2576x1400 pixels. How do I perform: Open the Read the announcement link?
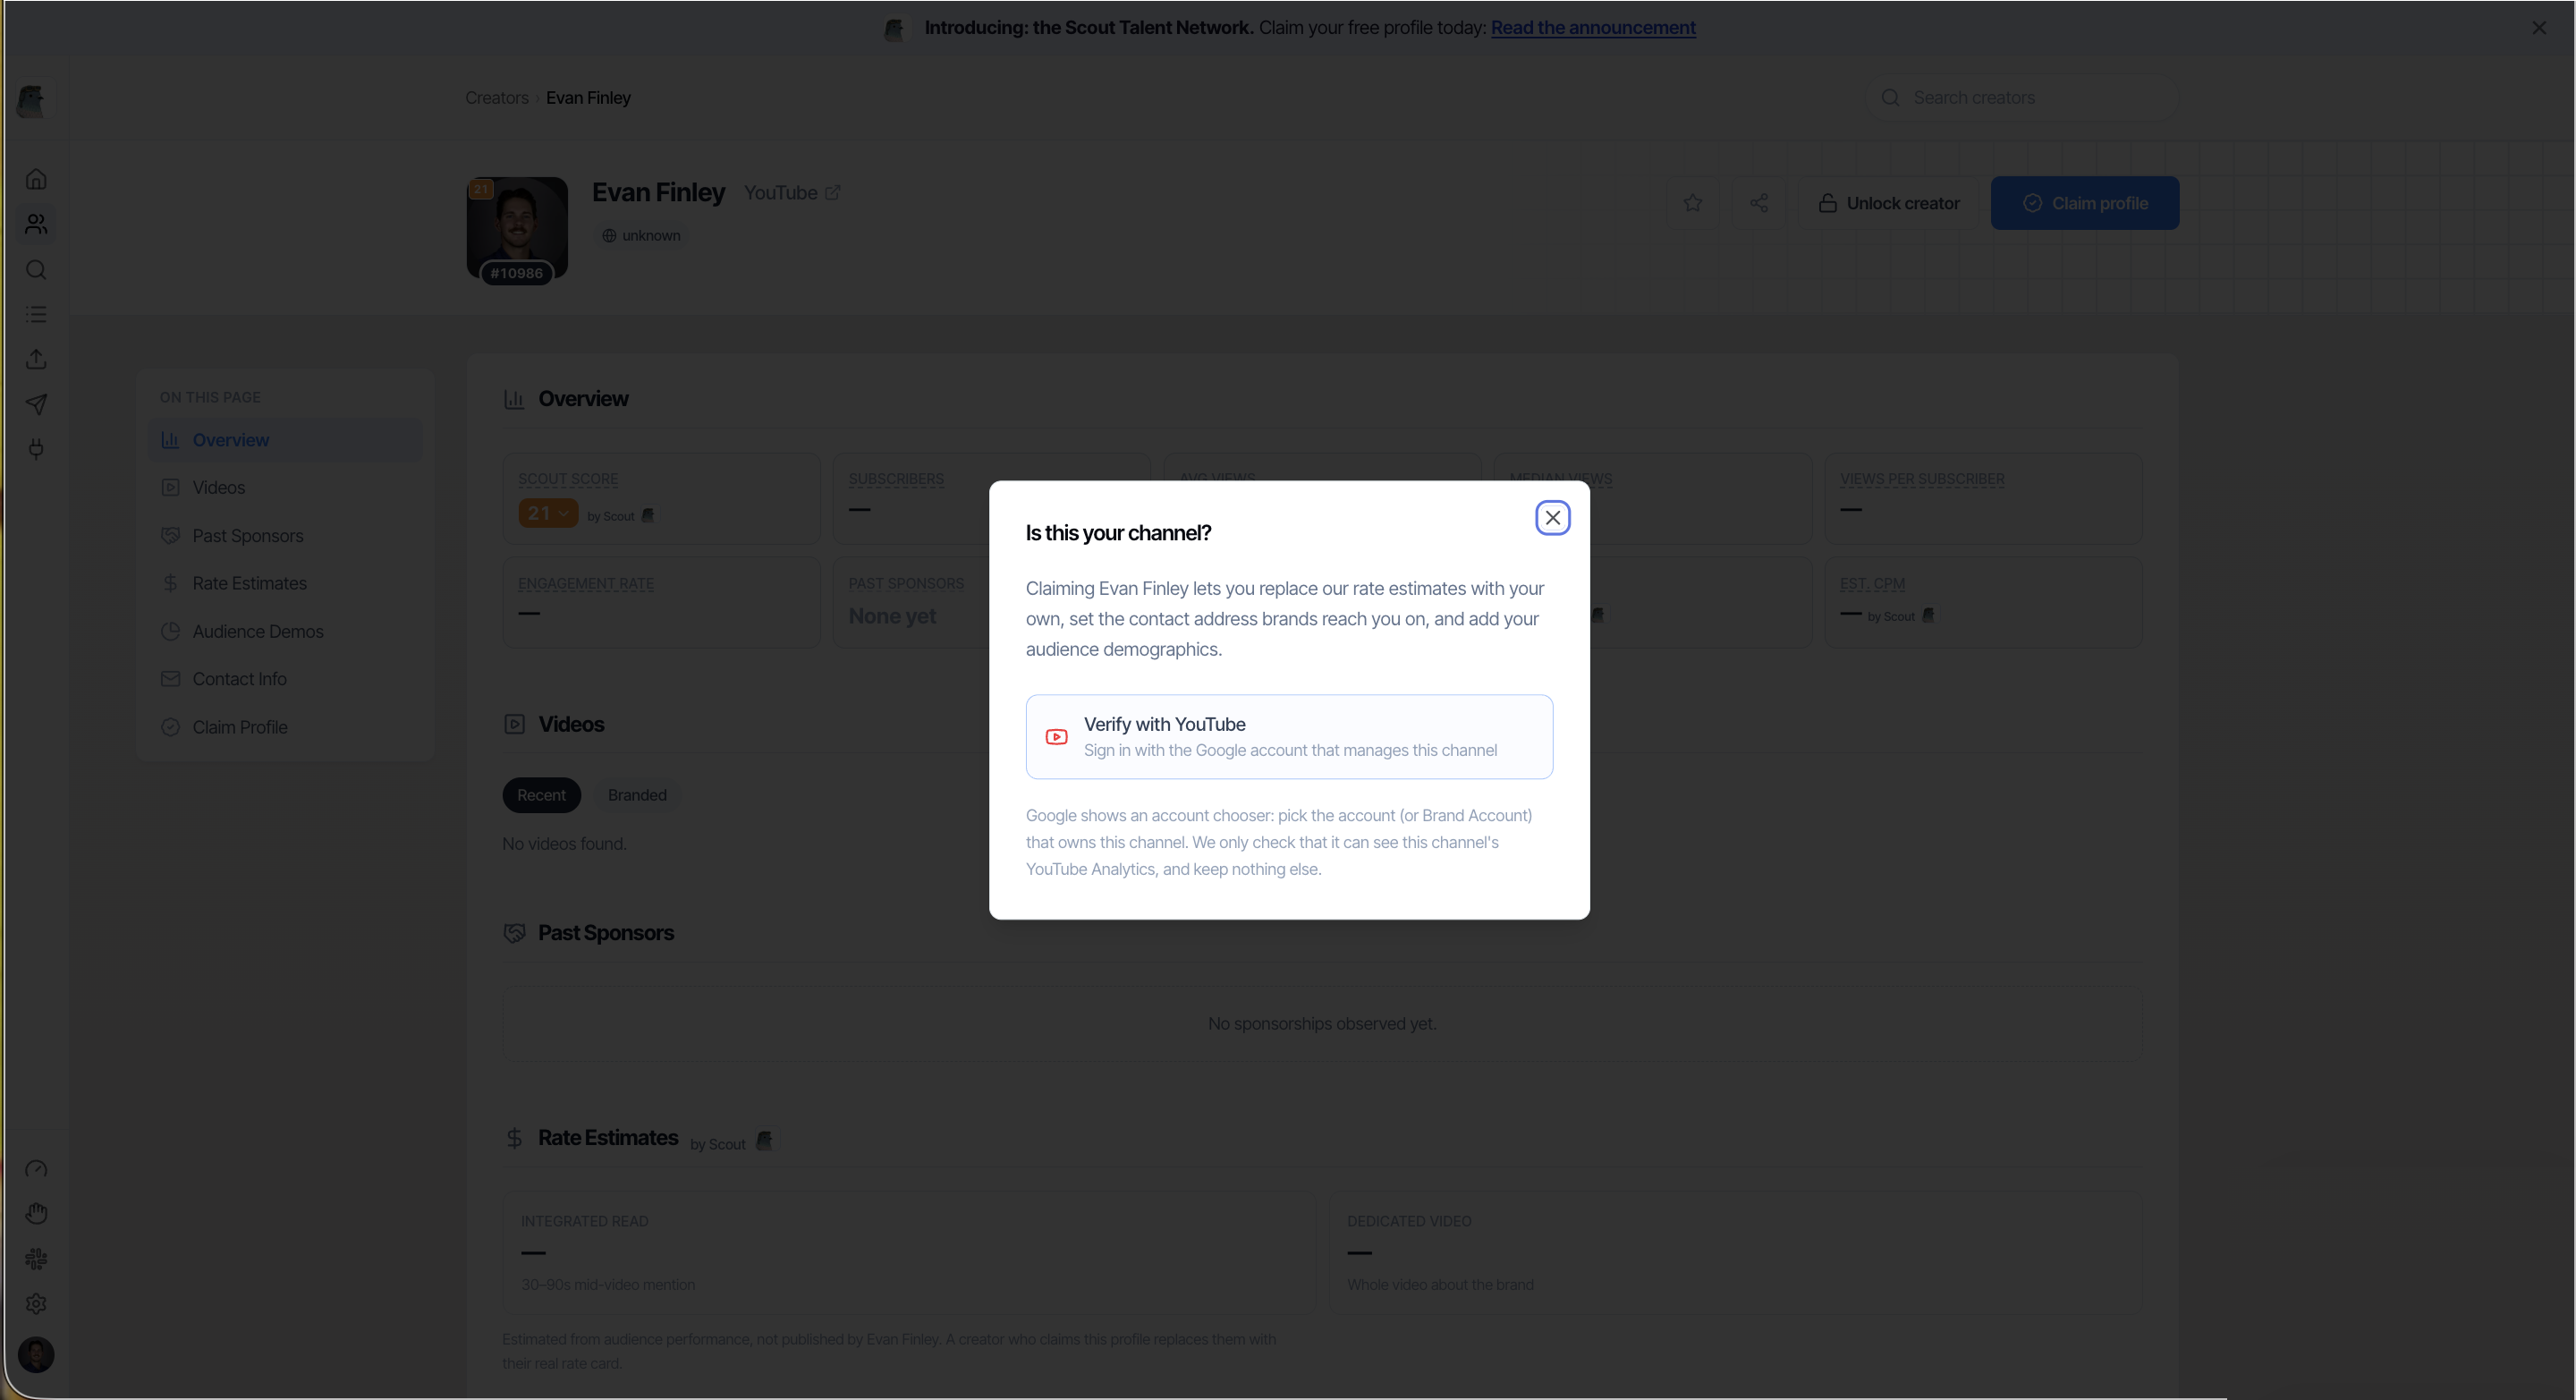[x=1593, y=28]
